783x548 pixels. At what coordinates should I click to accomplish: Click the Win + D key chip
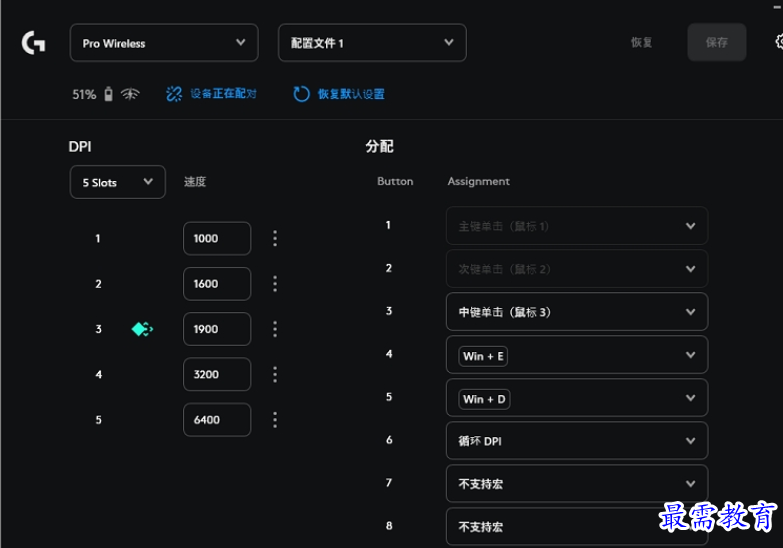pyautogui.click(x=484, y=399)
